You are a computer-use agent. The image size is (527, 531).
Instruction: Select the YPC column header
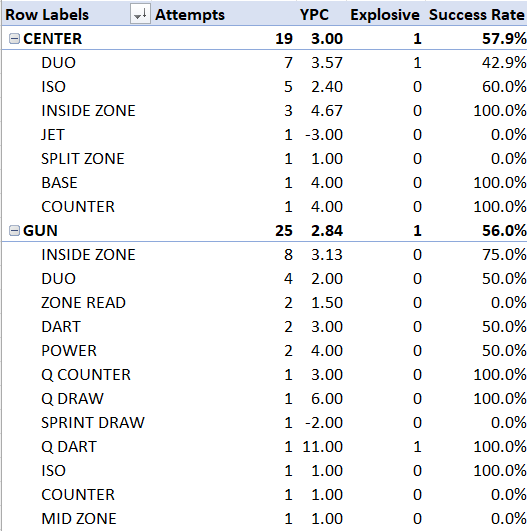(x=314, y=15)
